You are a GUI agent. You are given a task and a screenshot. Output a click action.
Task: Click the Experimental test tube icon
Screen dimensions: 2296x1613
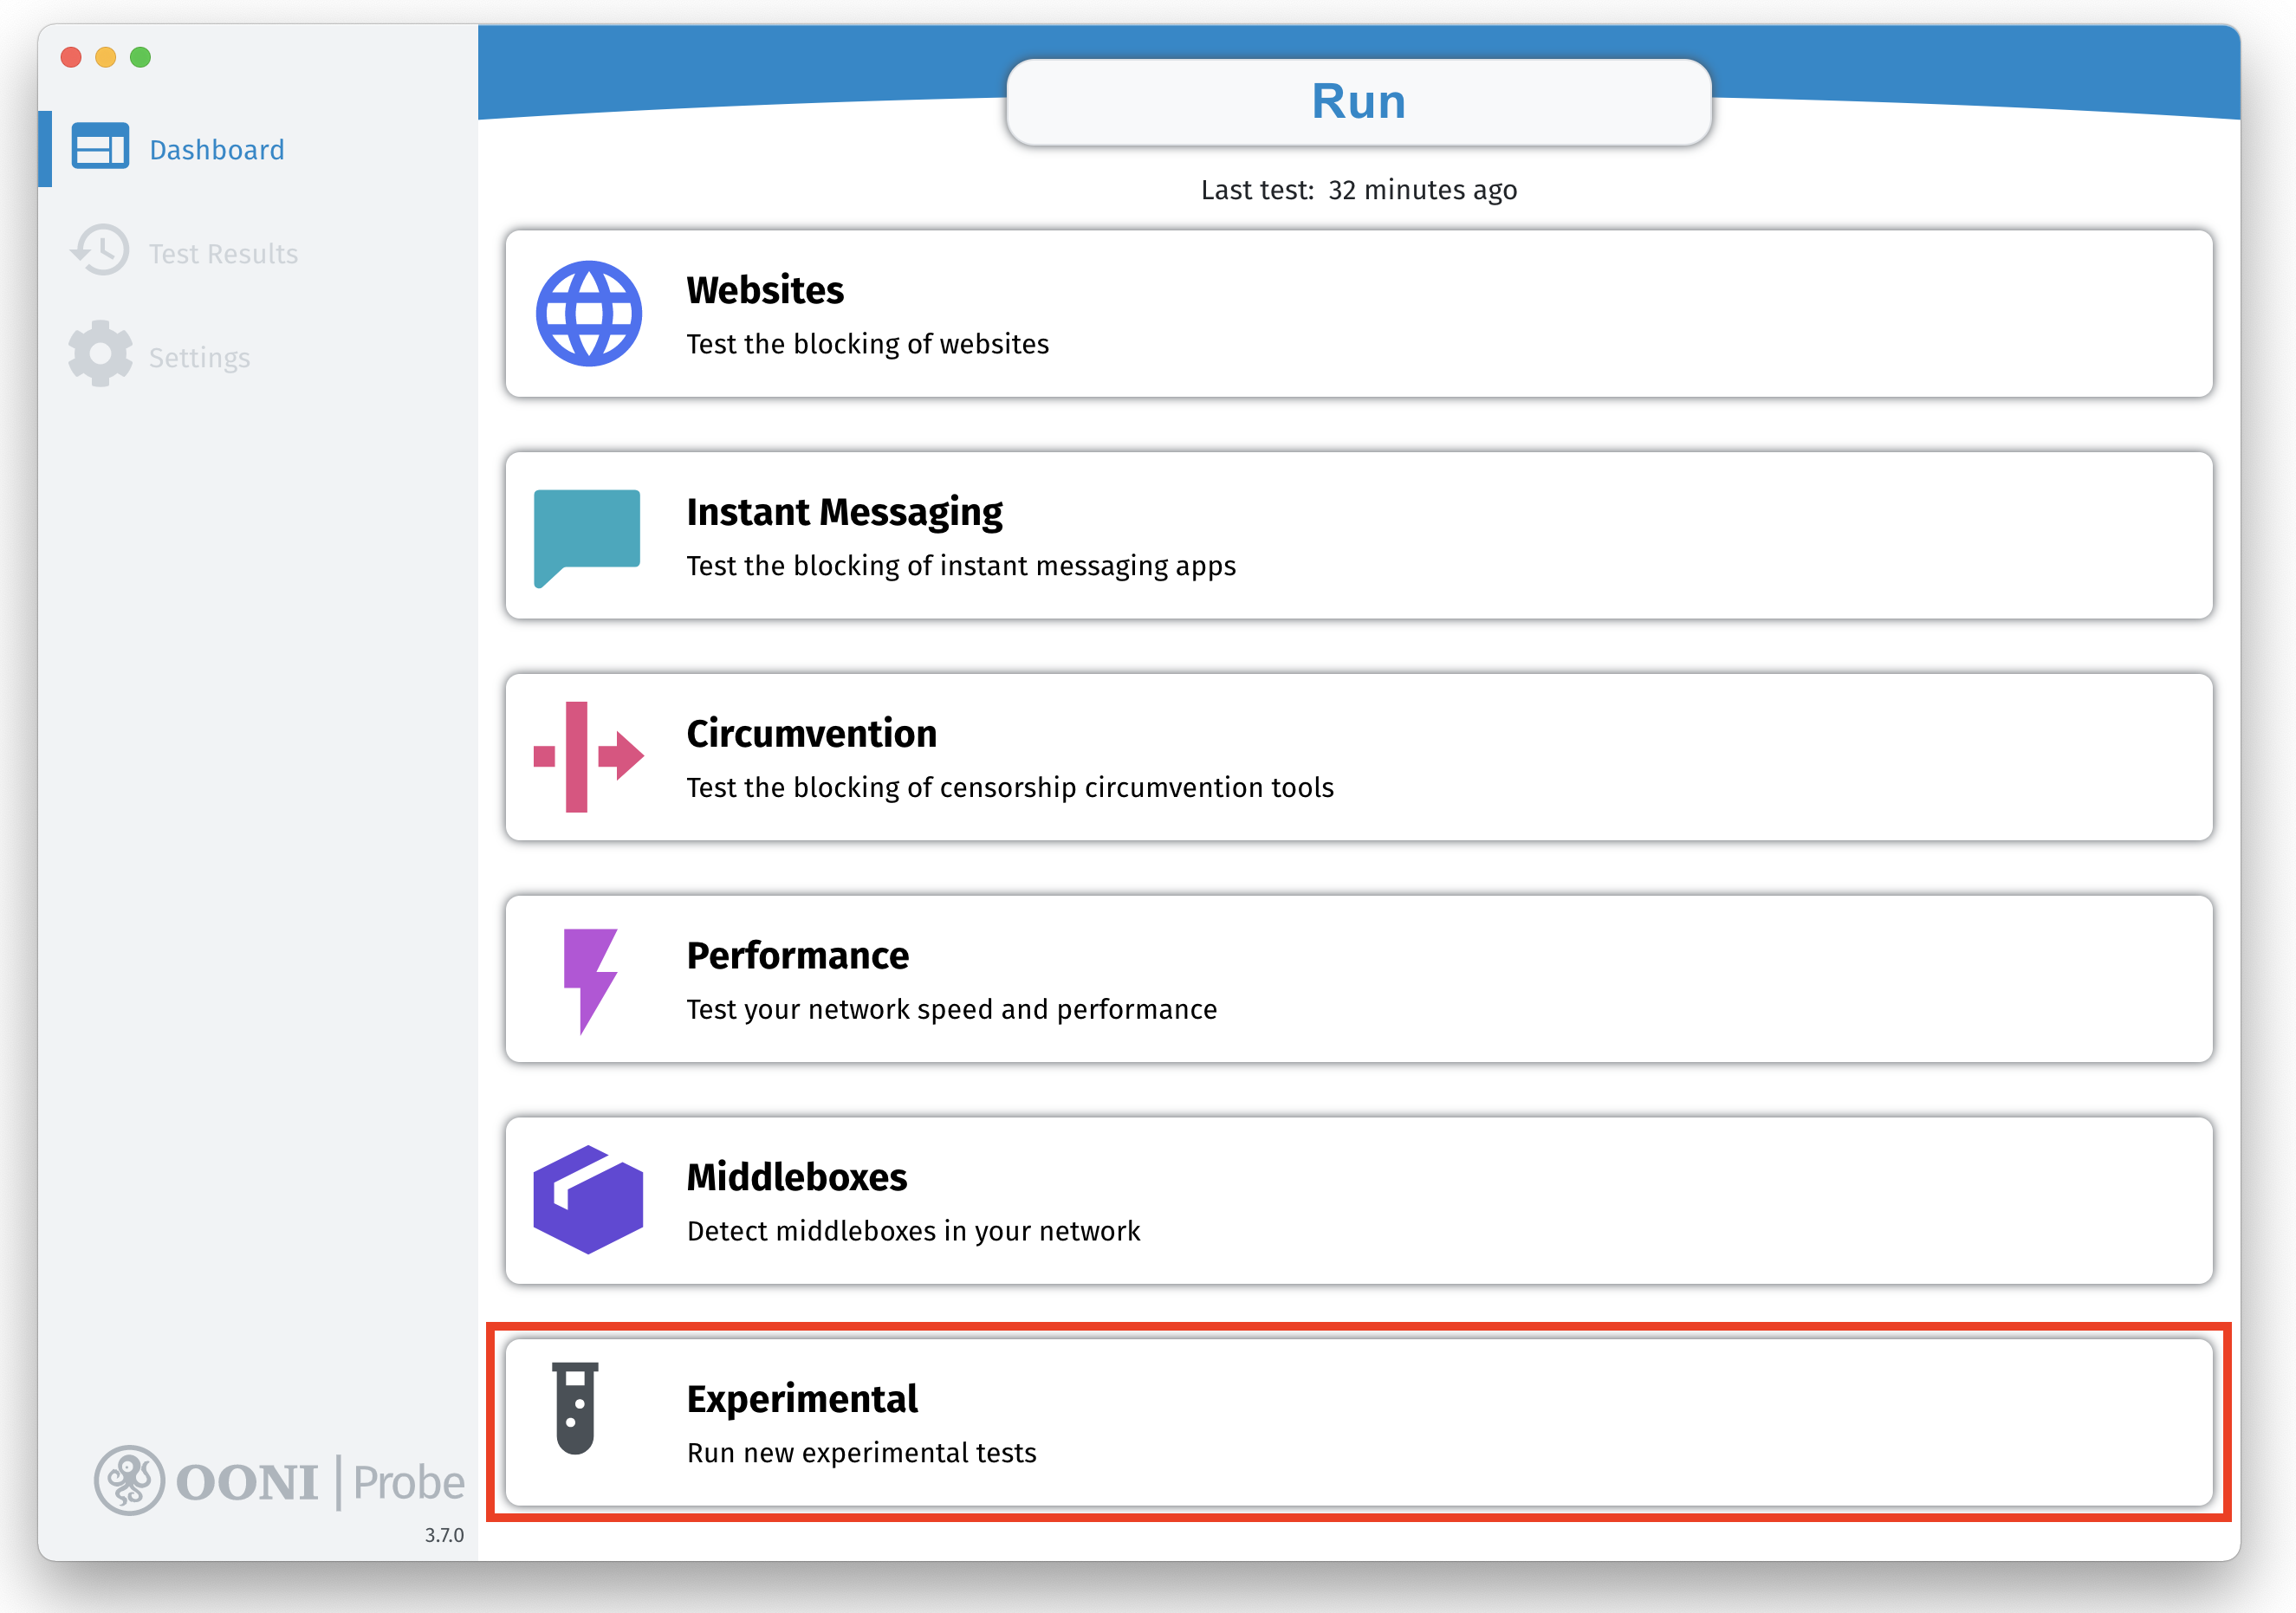(x=576, y=1408)
